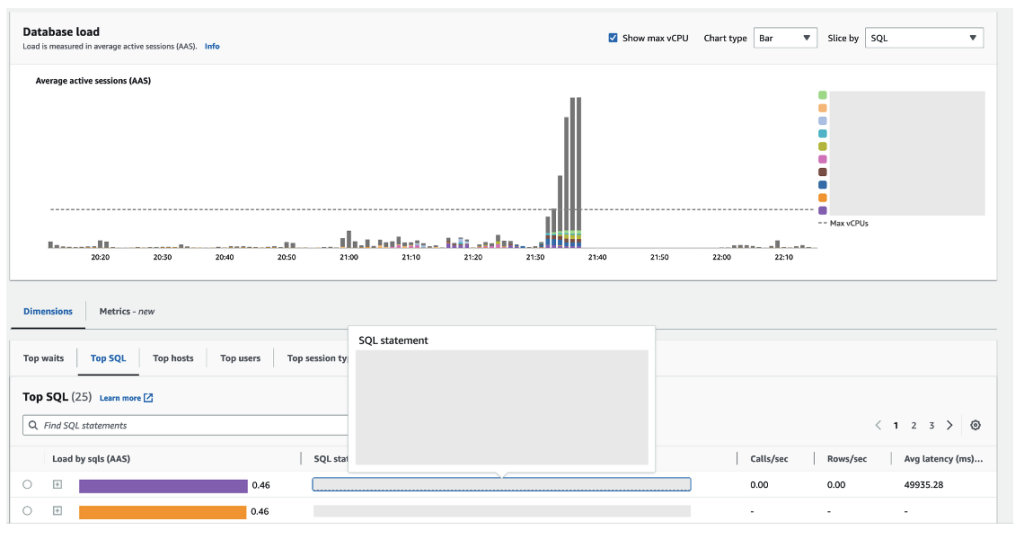Open the Chart type Bar dropdown

click(785, 38)
